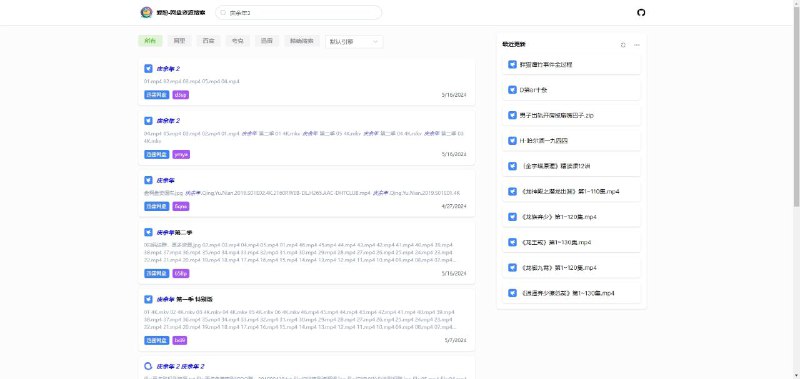Viewport: 800px width, 379px height.
Task: Click the icon beside 《龙王殿》第1~130集.mp4
Action: tap(512, 242)
